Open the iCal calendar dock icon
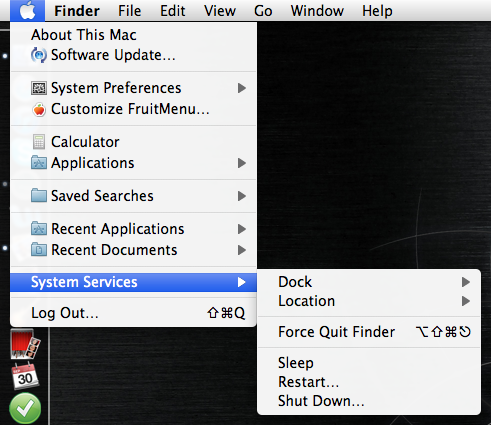Viewport: 491px width, 425px height. (x=25, y=376)
